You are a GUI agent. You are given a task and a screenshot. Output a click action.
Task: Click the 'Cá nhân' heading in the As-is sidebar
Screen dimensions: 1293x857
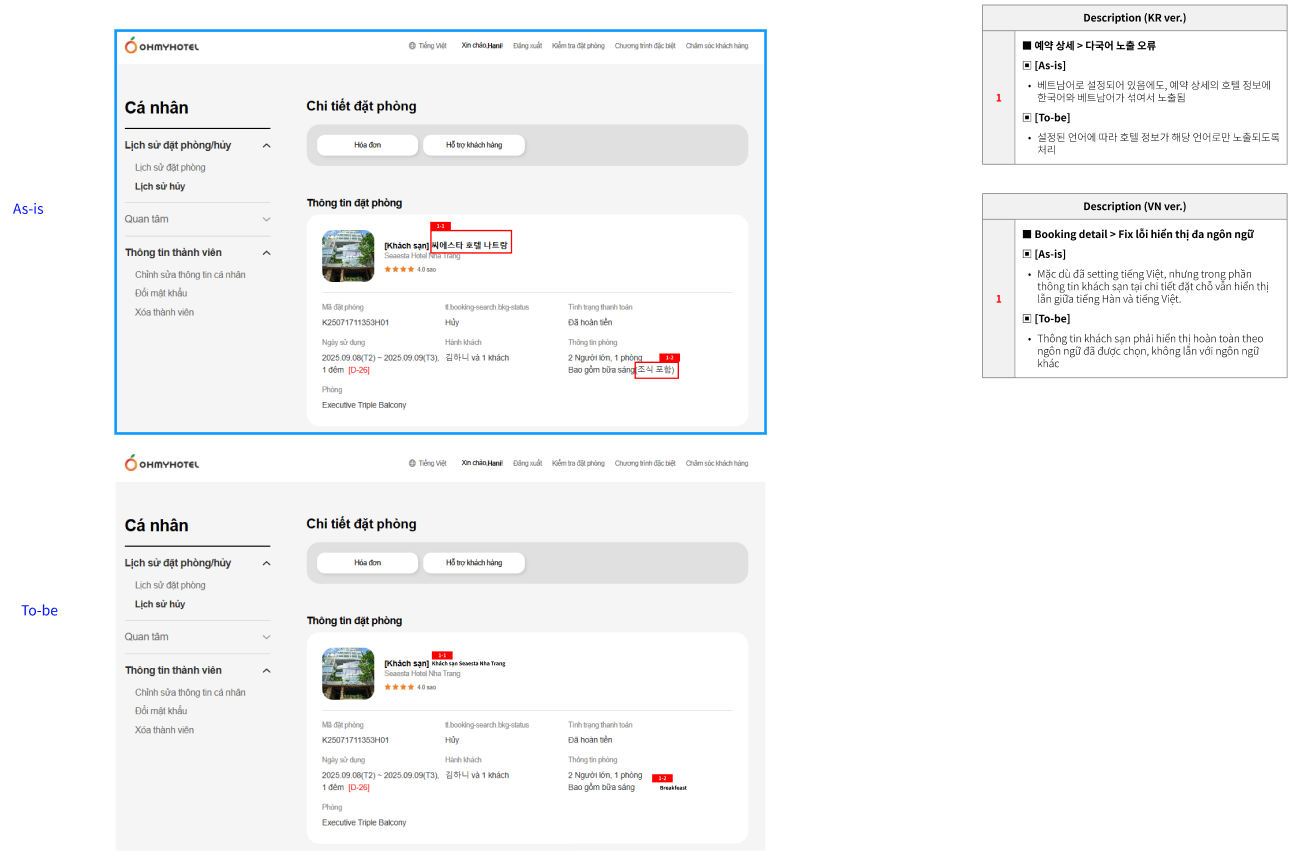(157, 108)
